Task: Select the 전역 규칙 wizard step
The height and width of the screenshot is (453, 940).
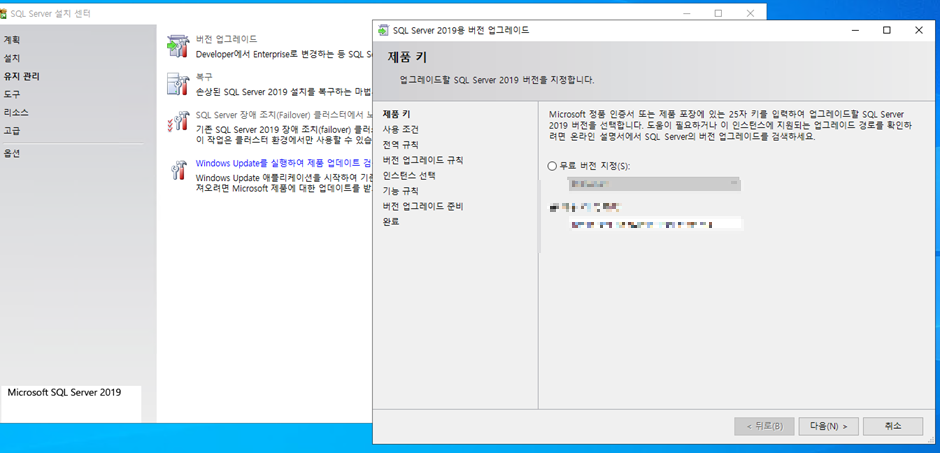Action: click(x=401, y=145)
